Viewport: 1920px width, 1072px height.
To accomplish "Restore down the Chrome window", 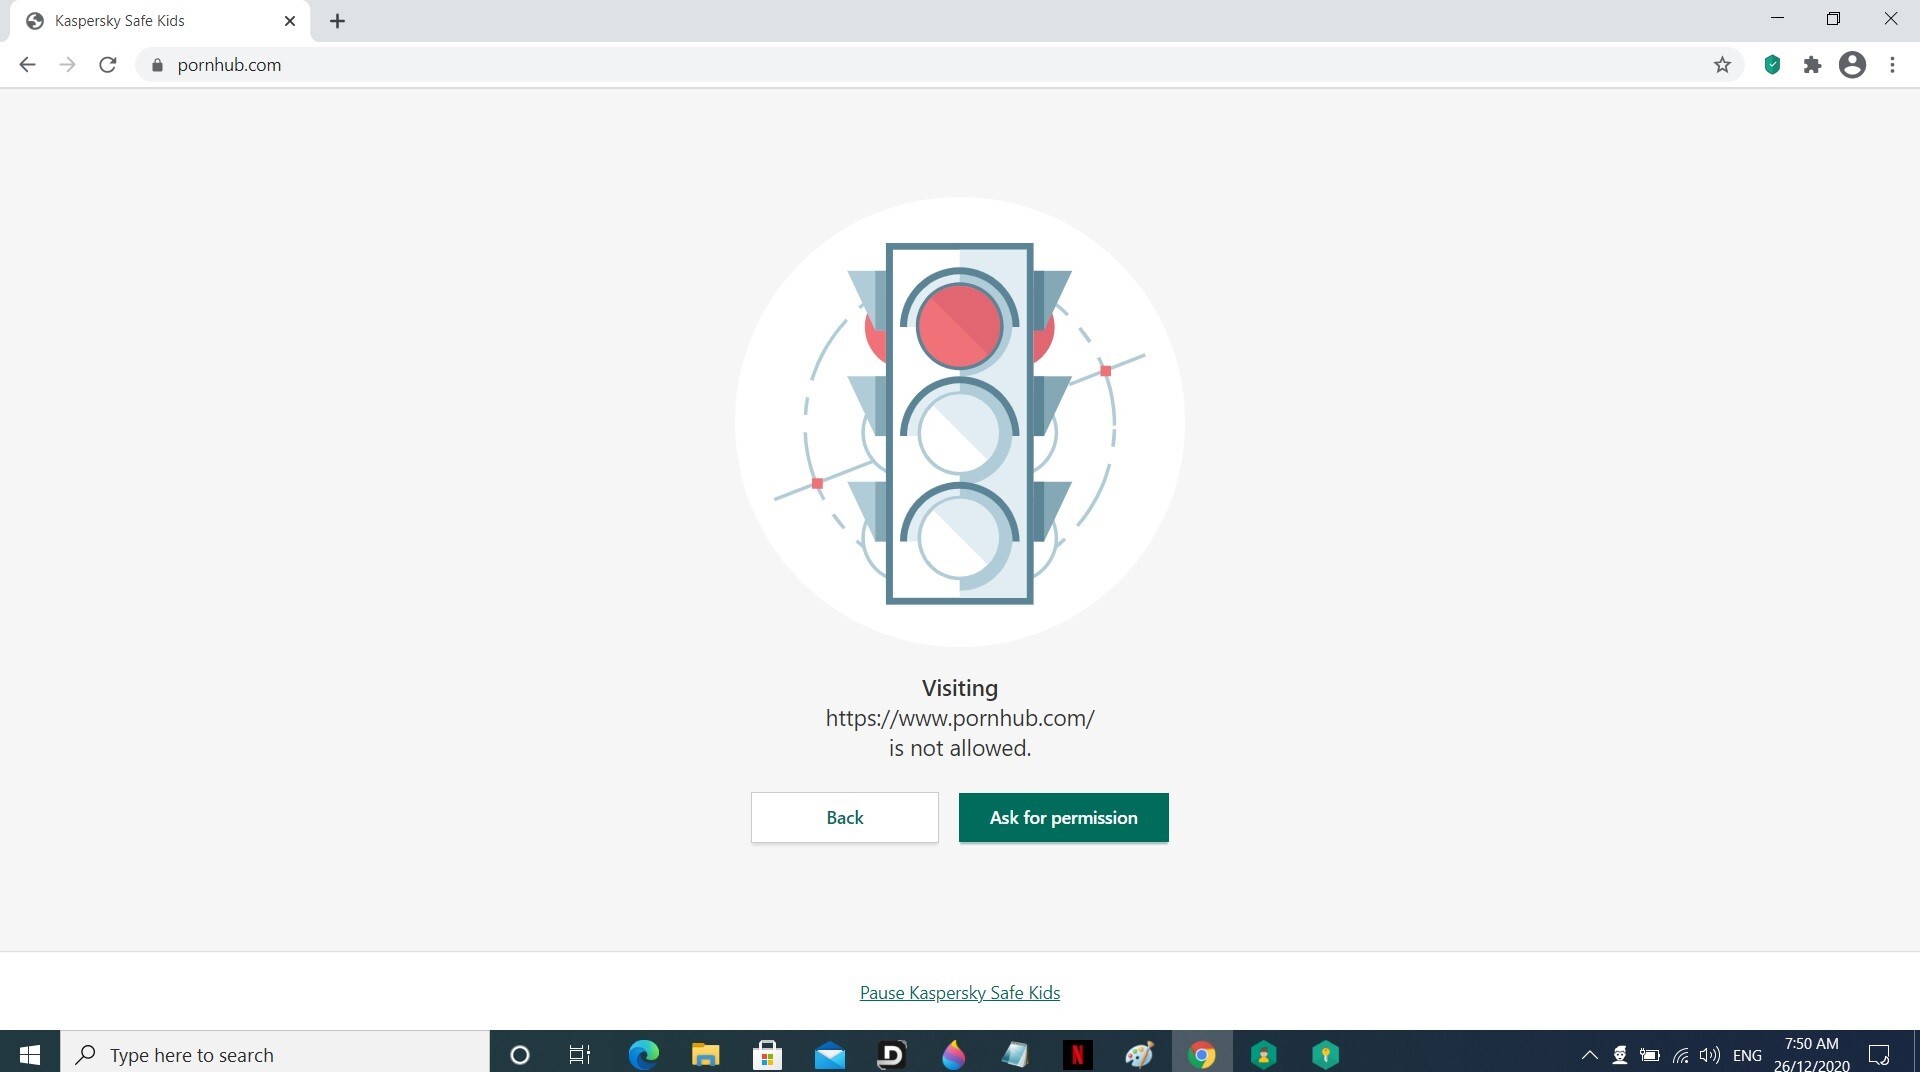I will point(1833,18).
